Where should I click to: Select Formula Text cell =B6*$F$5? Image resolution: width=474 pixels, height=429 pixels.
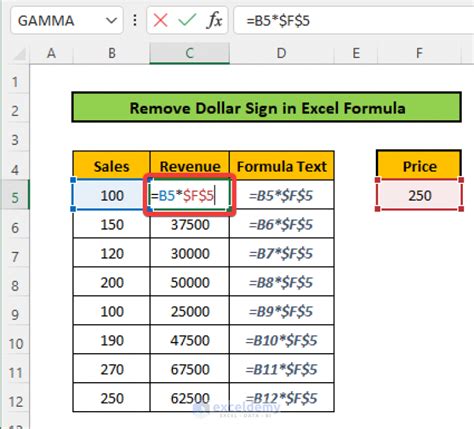(x=282, y=224)
